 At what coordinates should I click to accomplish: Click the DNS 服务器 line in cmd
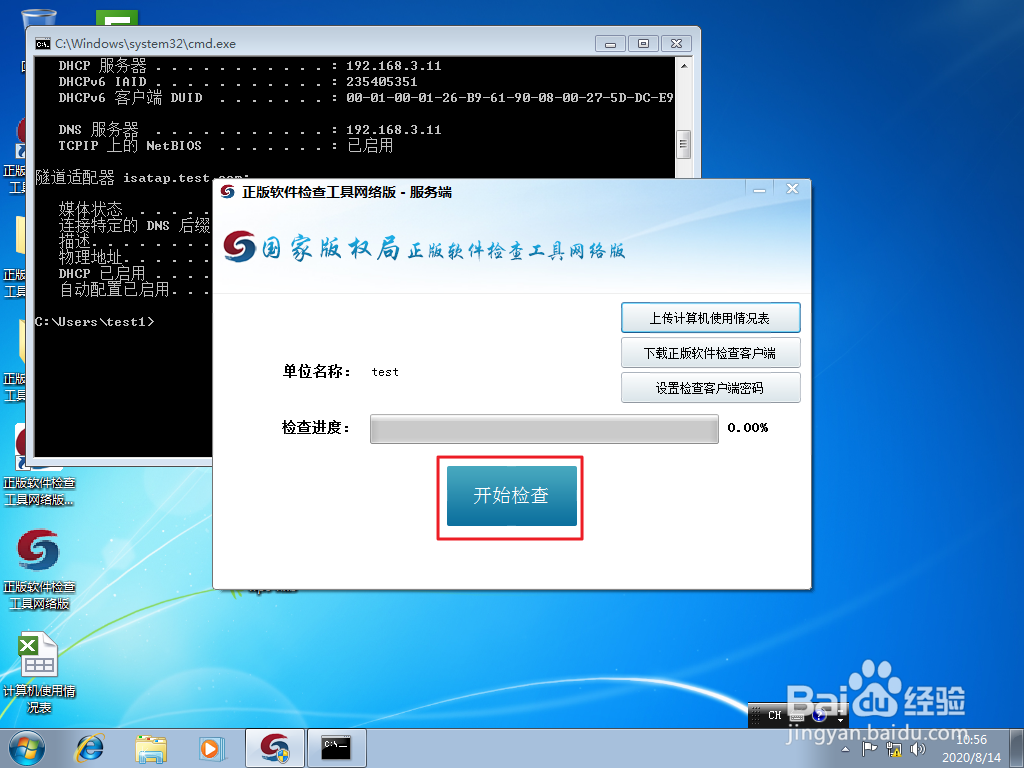pos(250,129)
